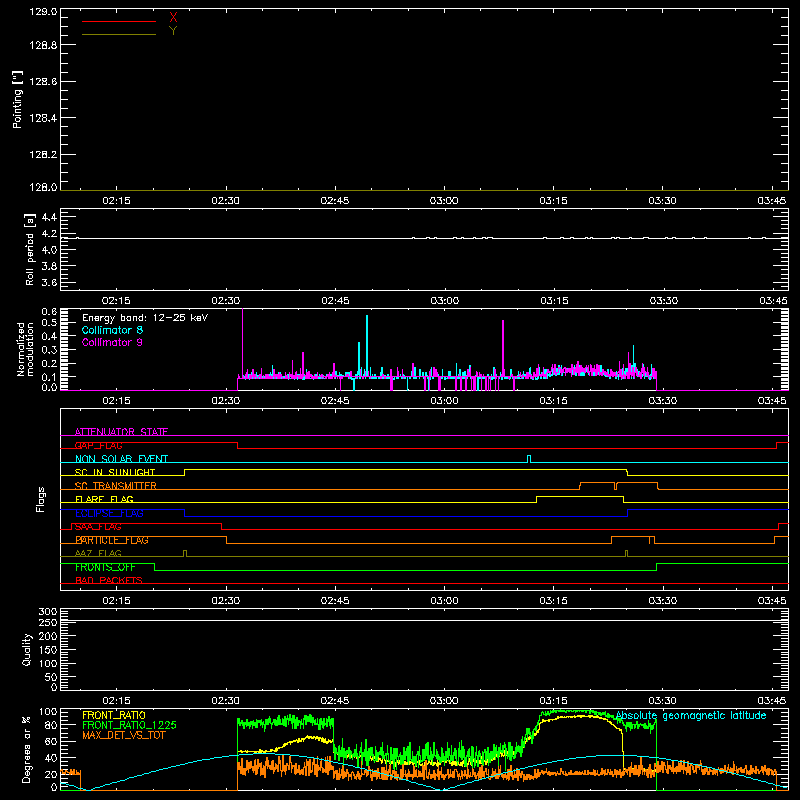This screenshot has width=800, height=800.
Task: Click tallest magenta spike near 02:30
Action: click(242, 342)
